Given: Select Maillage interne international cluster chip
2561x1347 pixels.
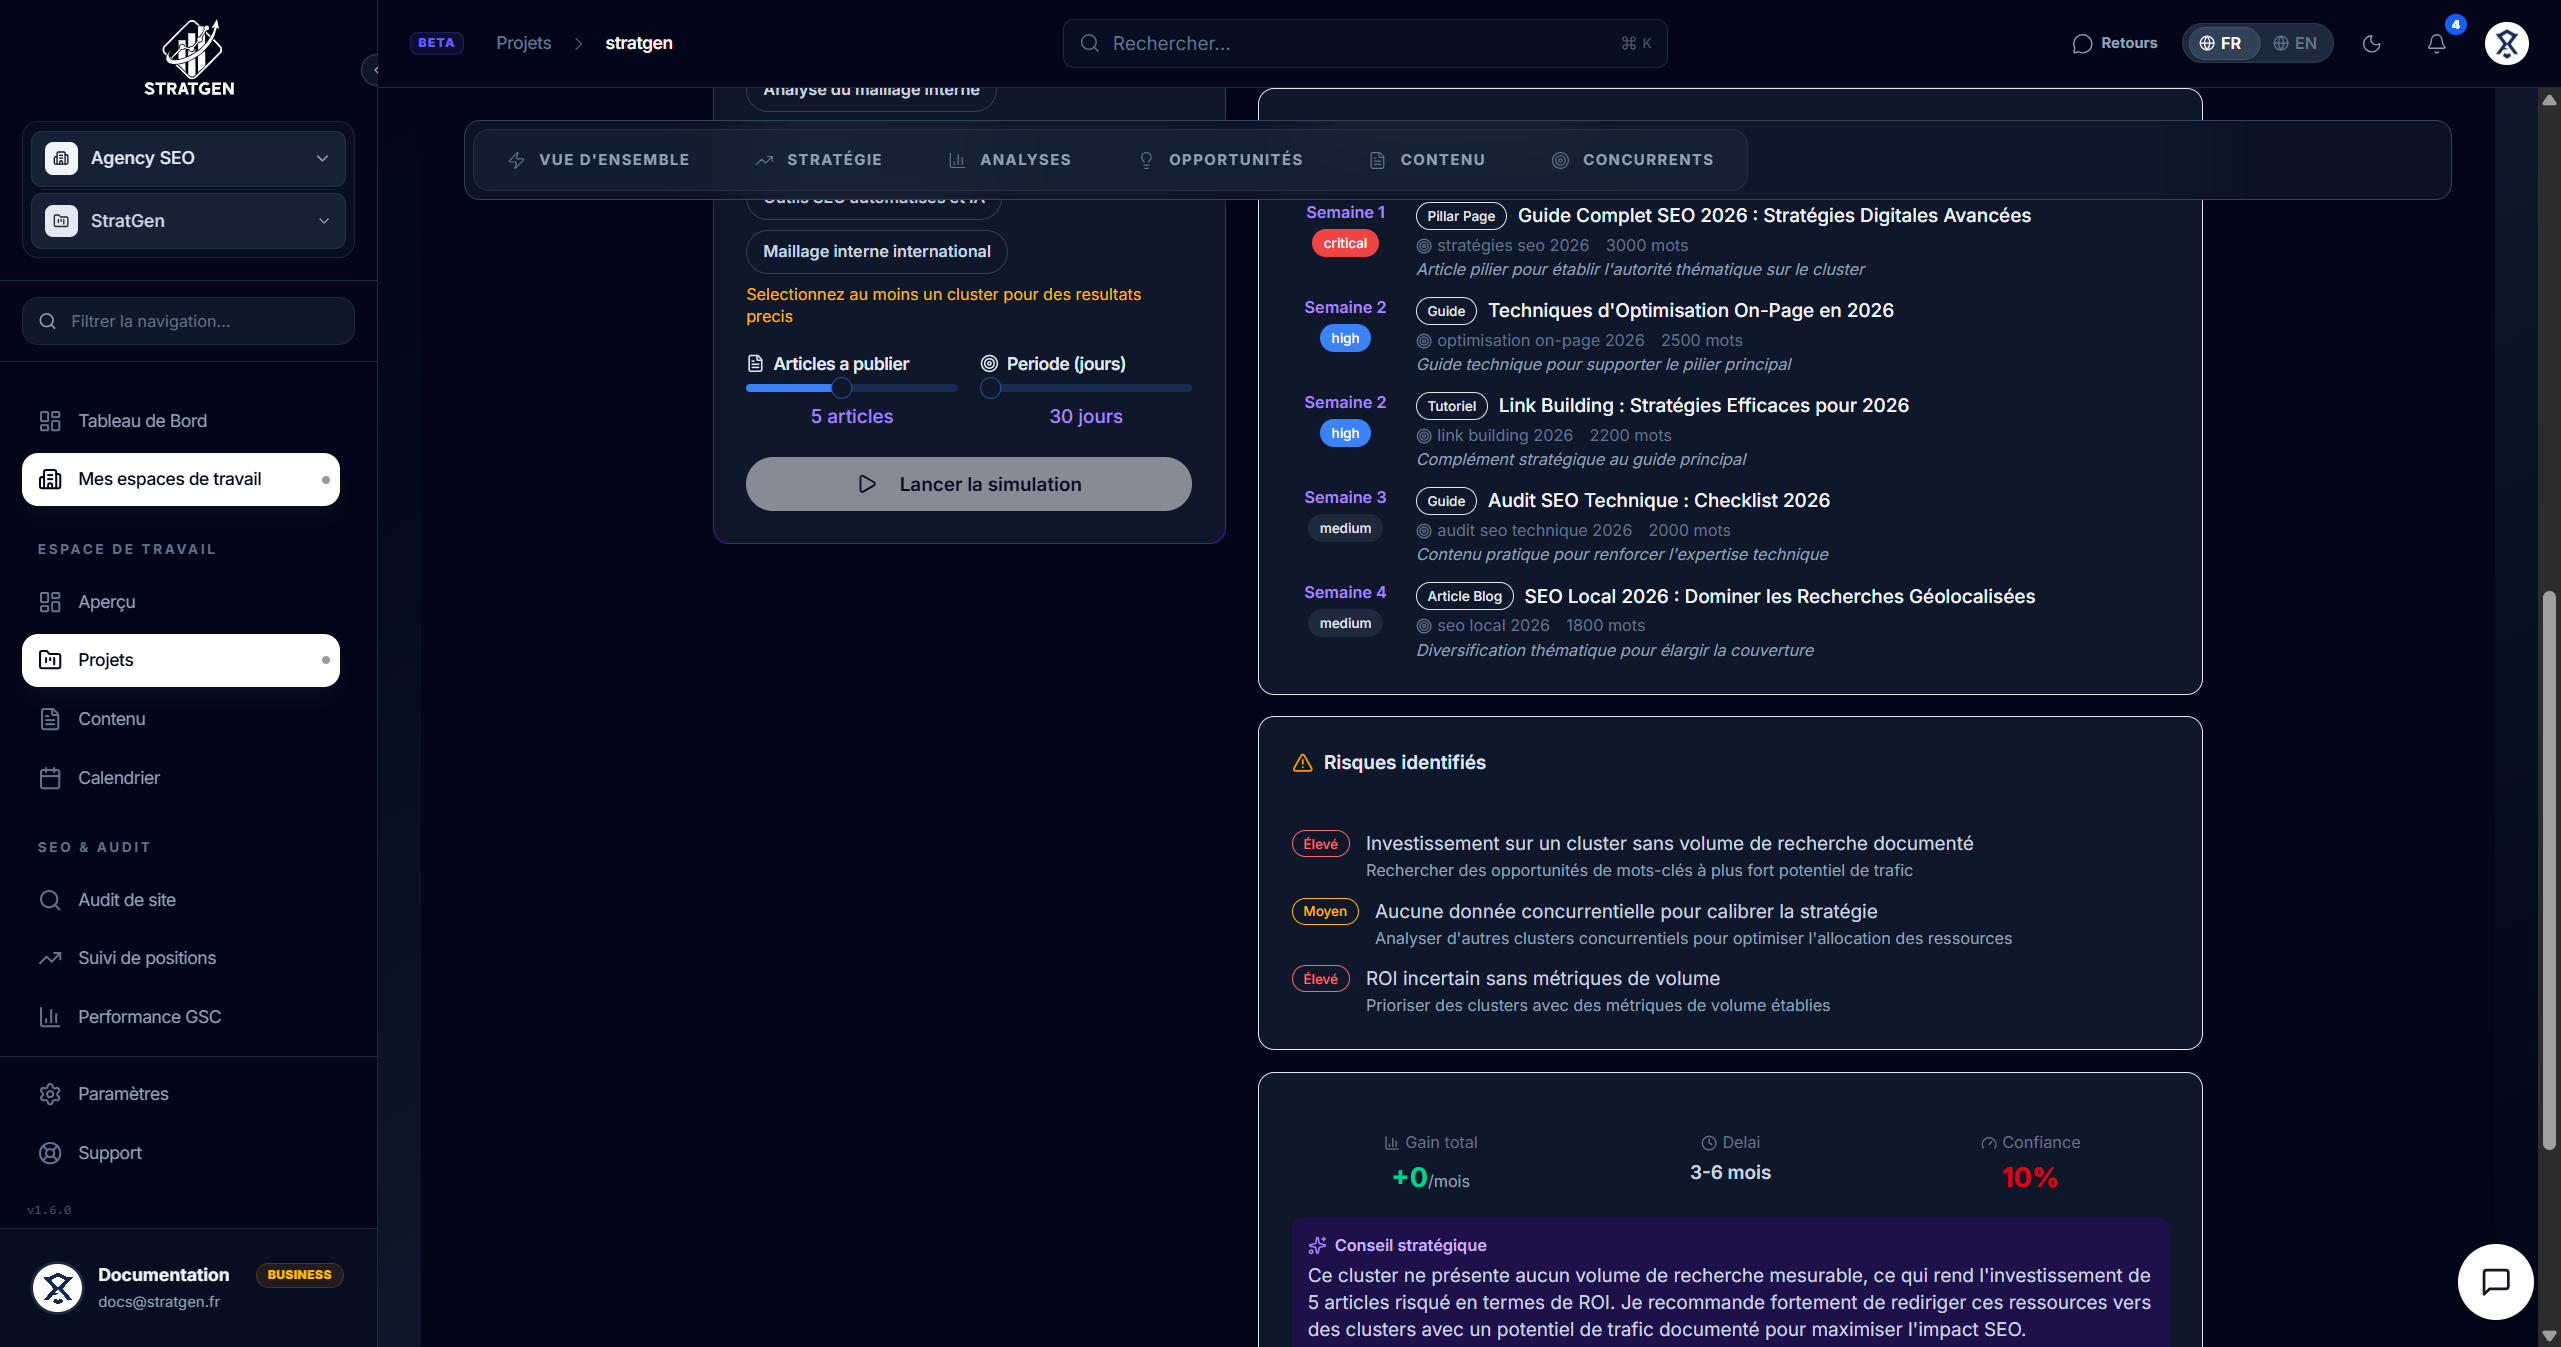Looking at the screenshot, I should (876, 252).
